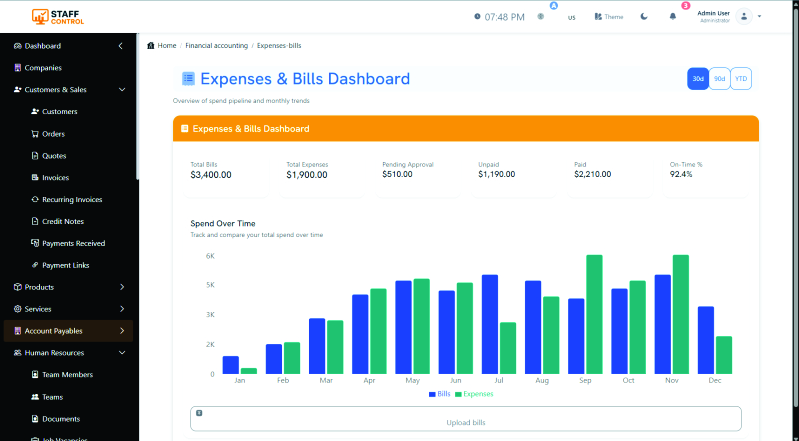Switch to the YTD time range
Image resolution: width=799 pixels, height=441 pixels.
point(740,79)
